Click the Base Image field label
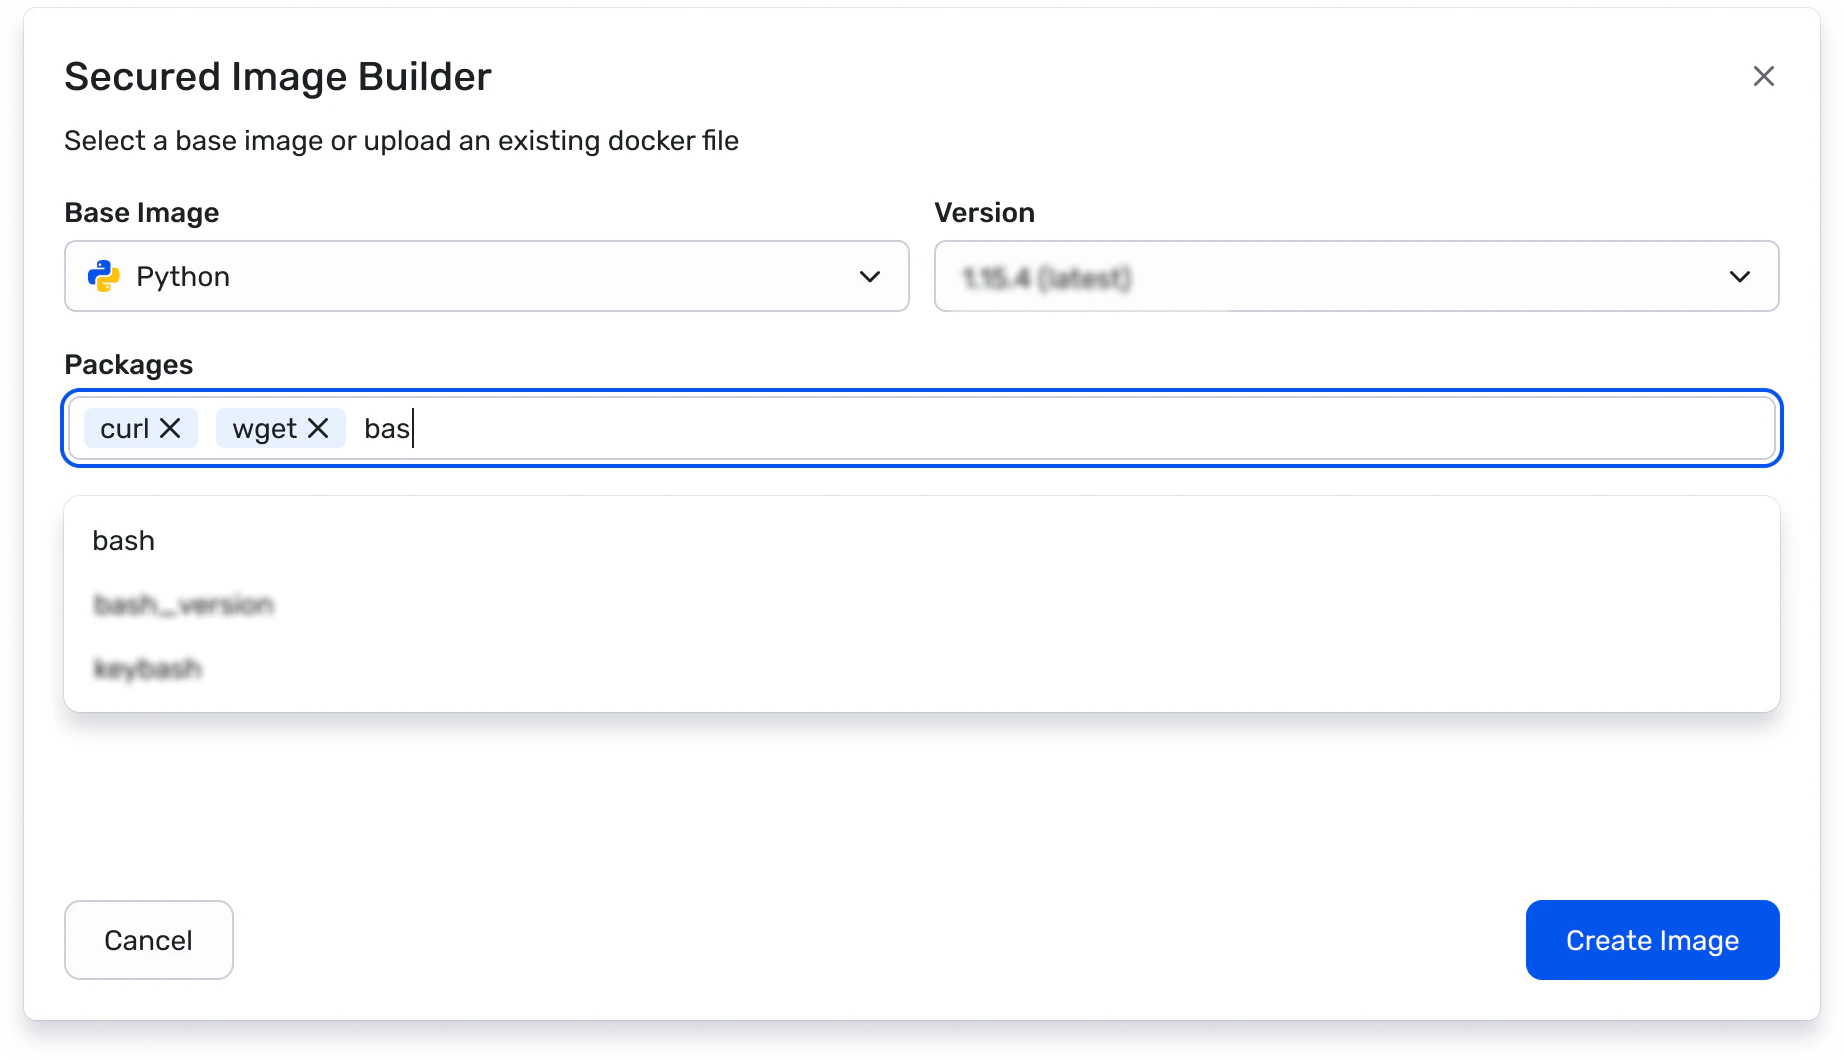Screen dimensions: 1844x1060 [142, 213]
